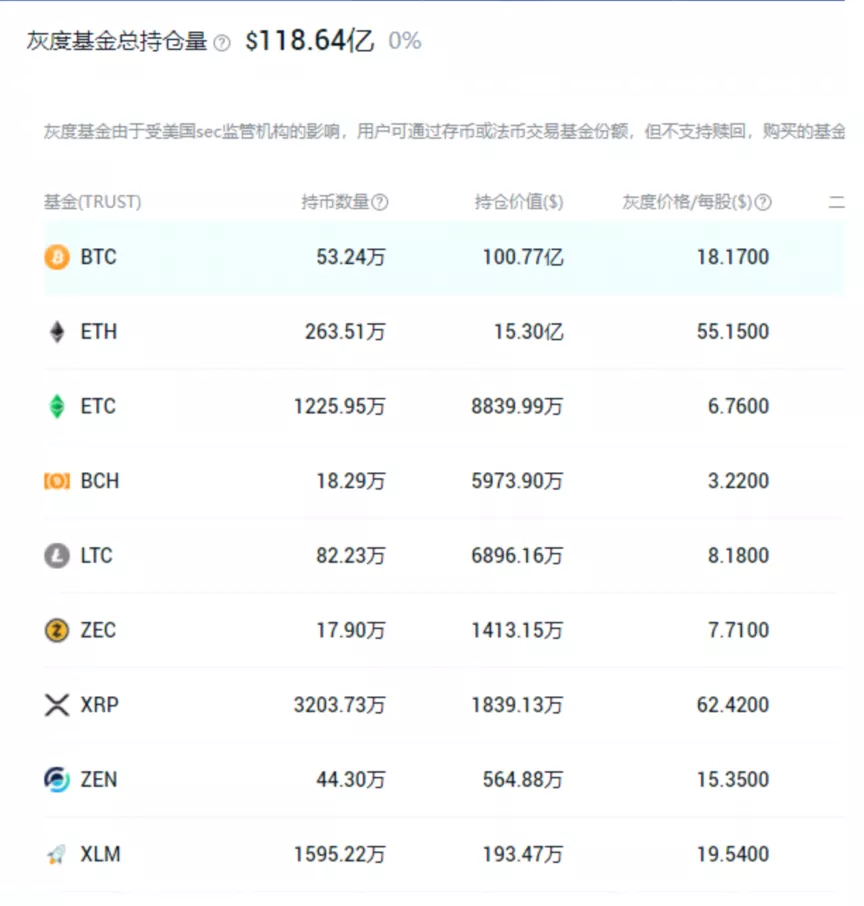Screen dimensions: 864x906
Task: Click XRP share price 62.4200
Action: [733, 705]
